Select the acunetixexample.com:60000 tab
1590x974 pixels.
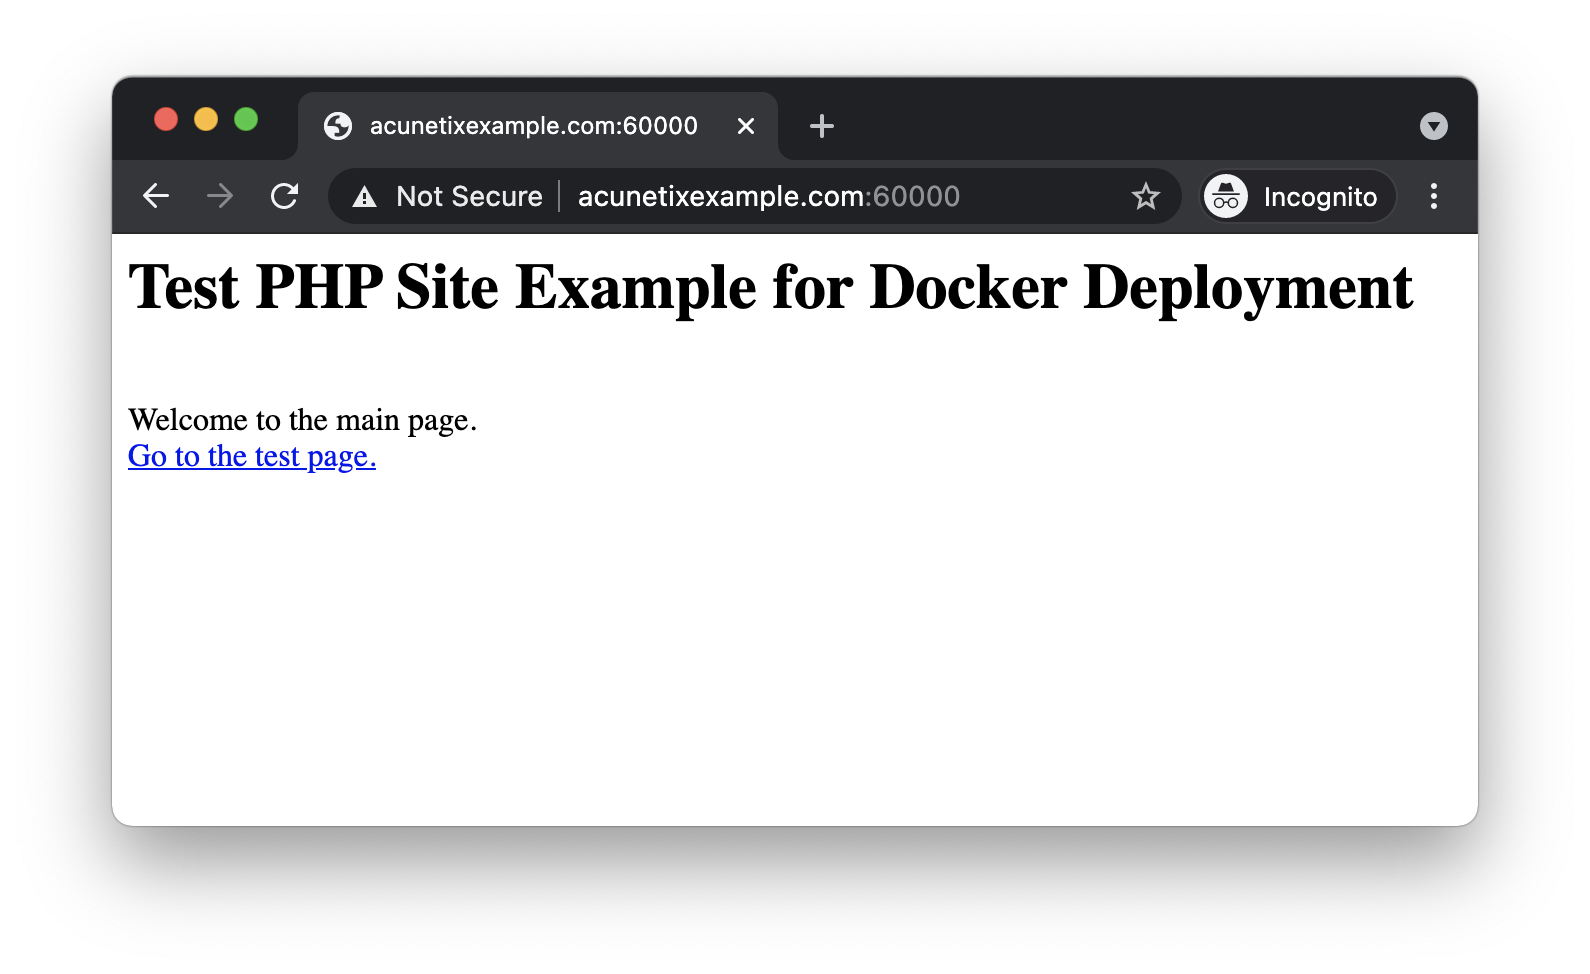pyautogui.click(x=538, y=126)
